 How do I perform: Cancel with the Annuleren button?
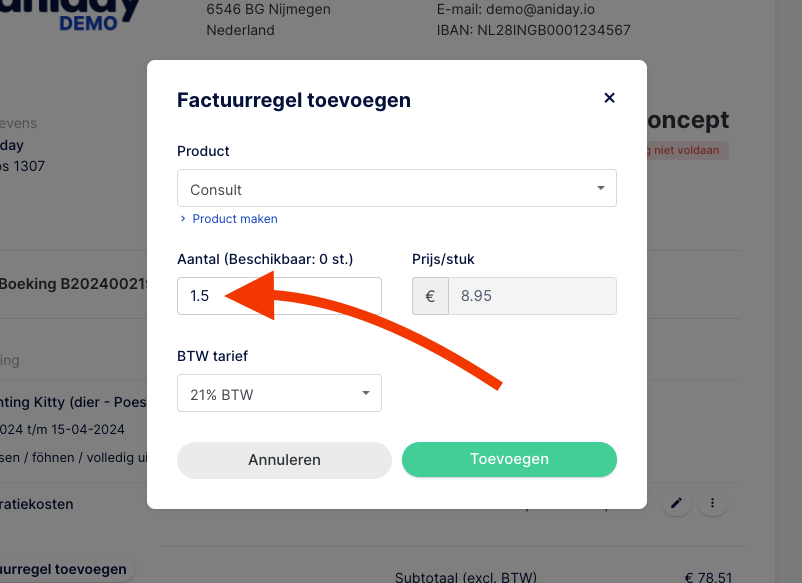click(x=284, y=460)
